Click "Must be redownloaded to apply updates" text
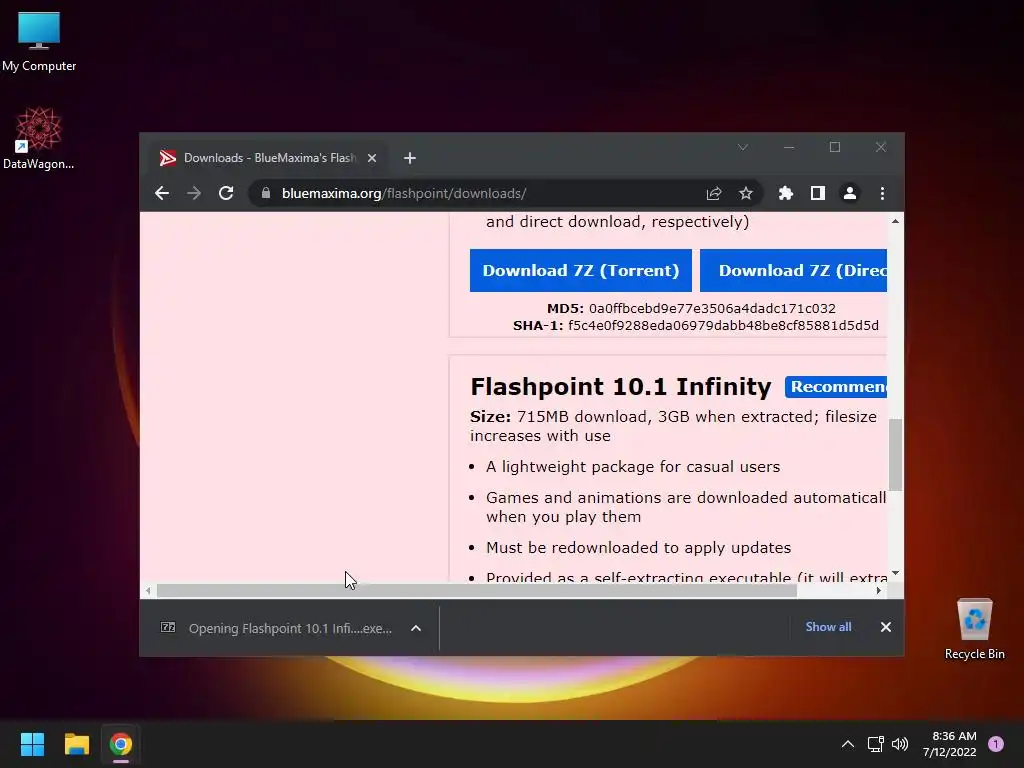Viewport: 1024px width, 768px height. tap(638, 548)
